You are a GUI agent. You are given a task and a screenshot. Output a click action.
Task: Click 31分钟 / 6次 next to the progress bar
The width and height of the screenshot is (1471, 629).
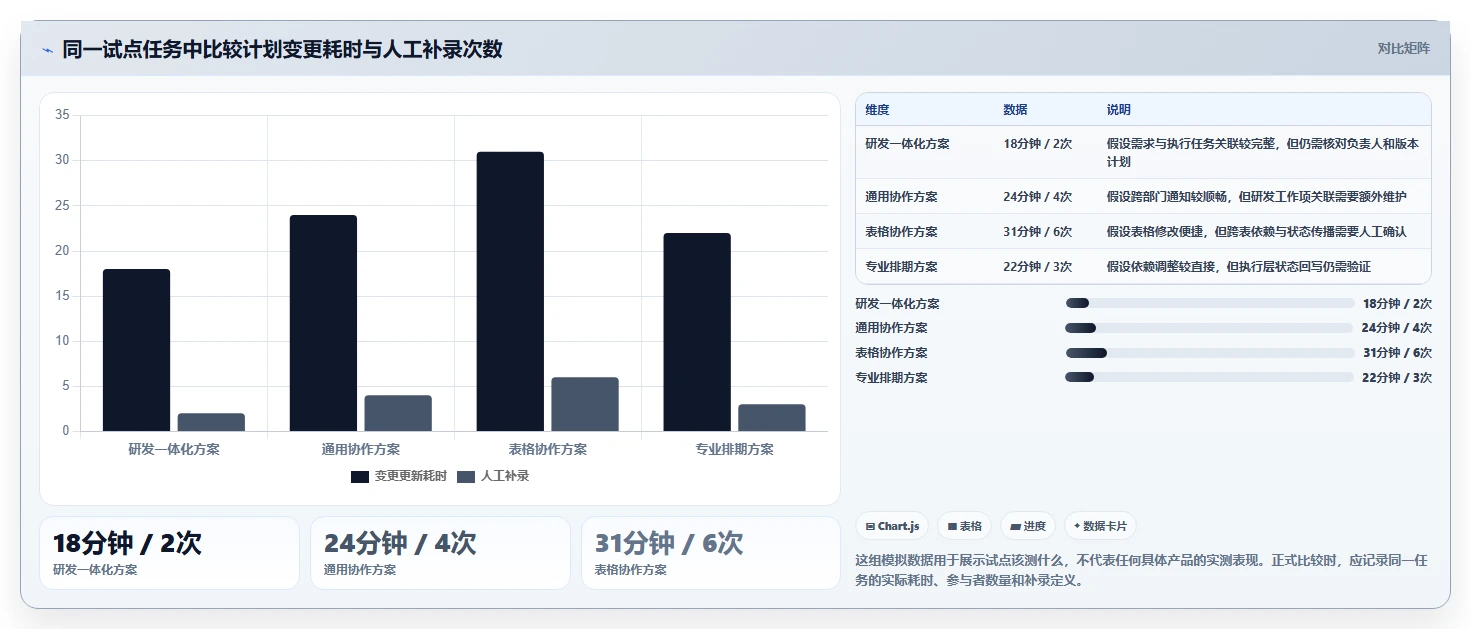tap(1397, 353)
